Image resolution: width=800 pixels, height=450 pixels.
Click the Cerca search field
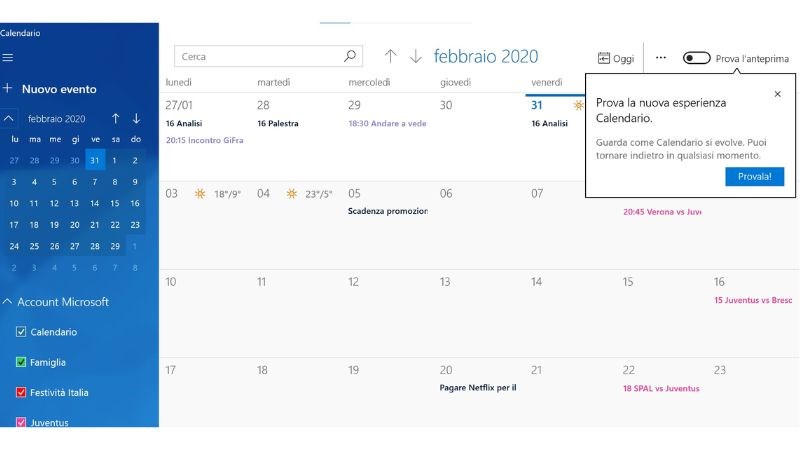(x=258, y=57)
